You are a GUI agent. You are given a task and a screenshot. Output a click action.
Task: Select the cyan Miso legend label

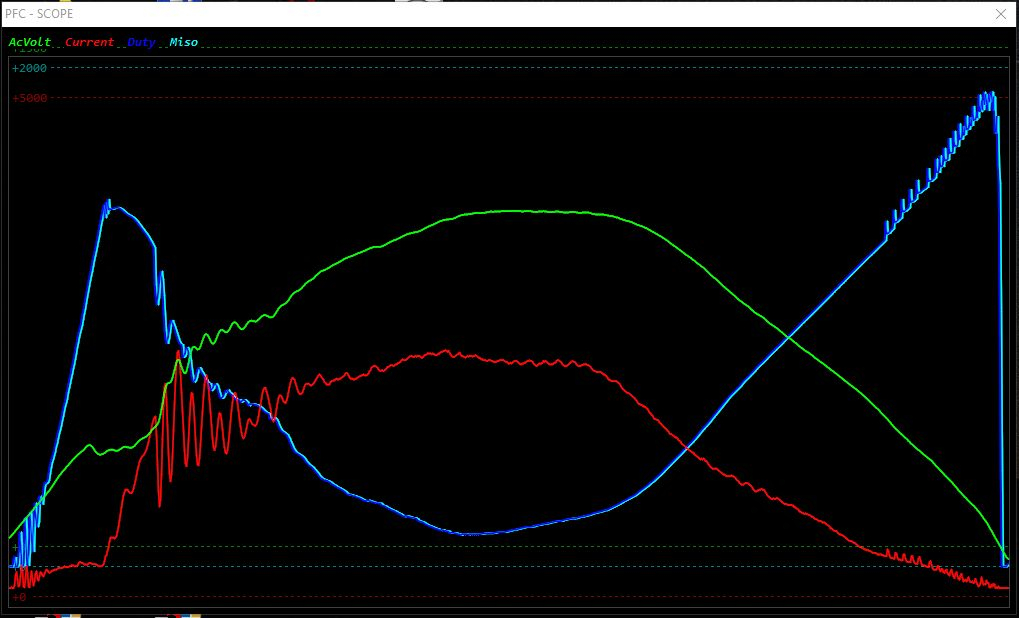click(183, 42)
